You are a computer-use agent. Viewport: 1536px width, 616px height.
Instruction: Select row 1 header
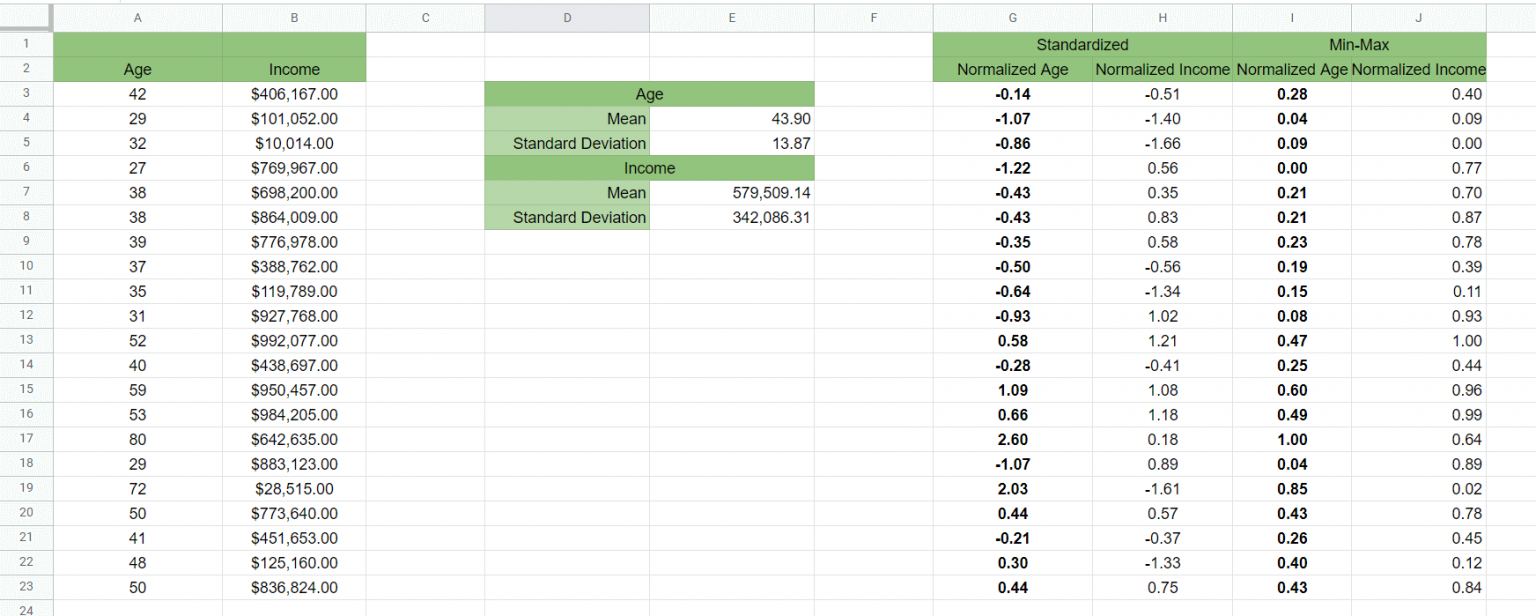26,44
